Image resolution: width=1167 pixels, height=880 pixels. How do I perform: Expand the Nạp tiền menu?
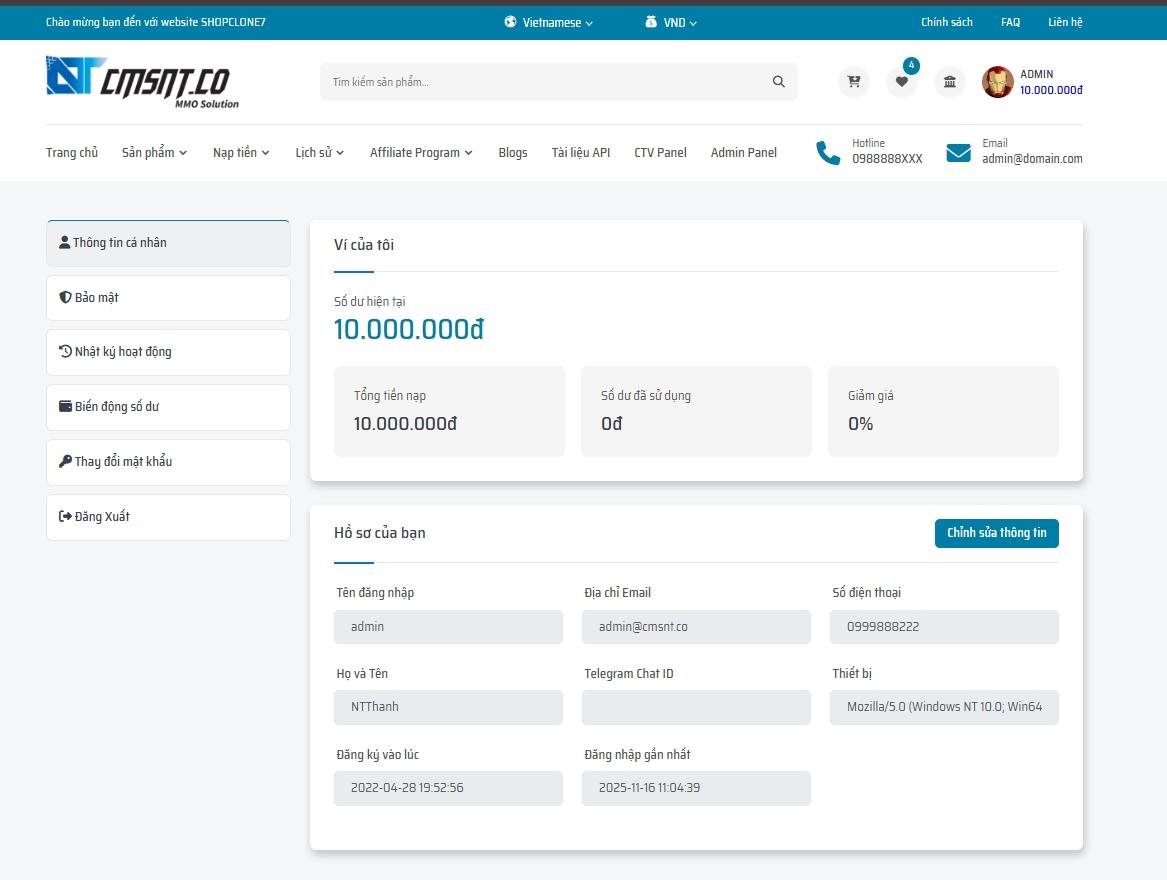(x=241, y=153)
